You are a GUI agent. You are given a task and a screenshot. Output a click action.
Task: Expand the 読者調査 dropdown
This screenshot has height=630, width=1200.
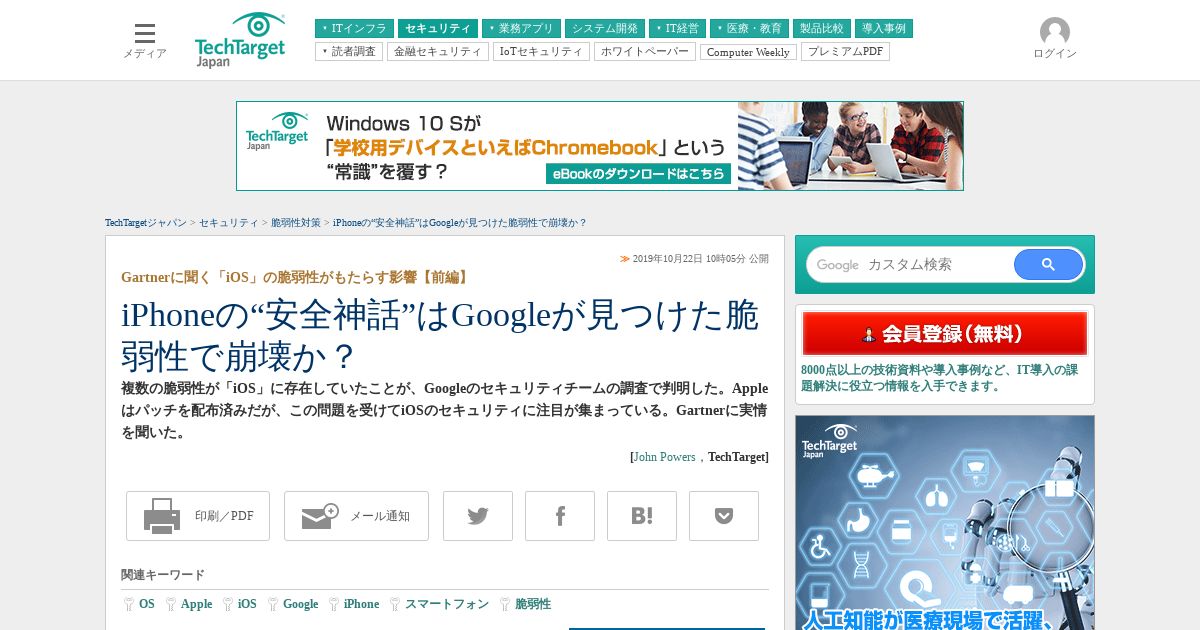[349, 52]
